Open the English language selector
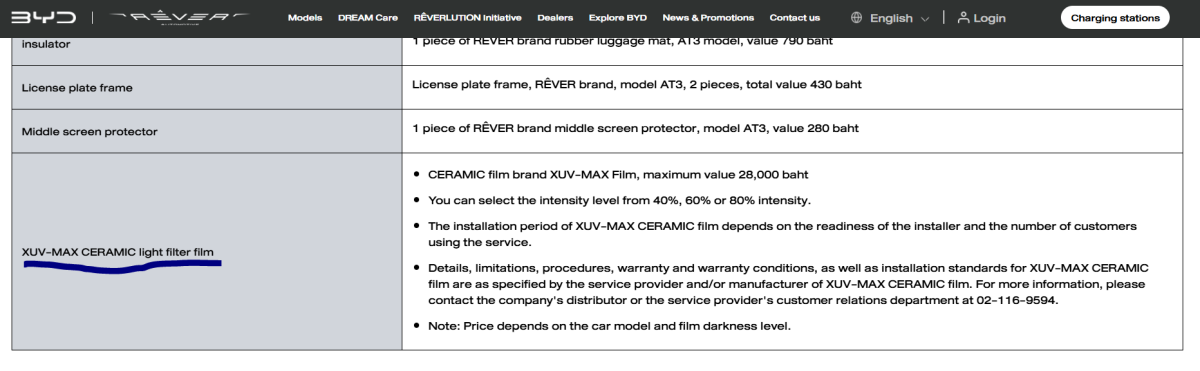 click(x=891, y=18)
